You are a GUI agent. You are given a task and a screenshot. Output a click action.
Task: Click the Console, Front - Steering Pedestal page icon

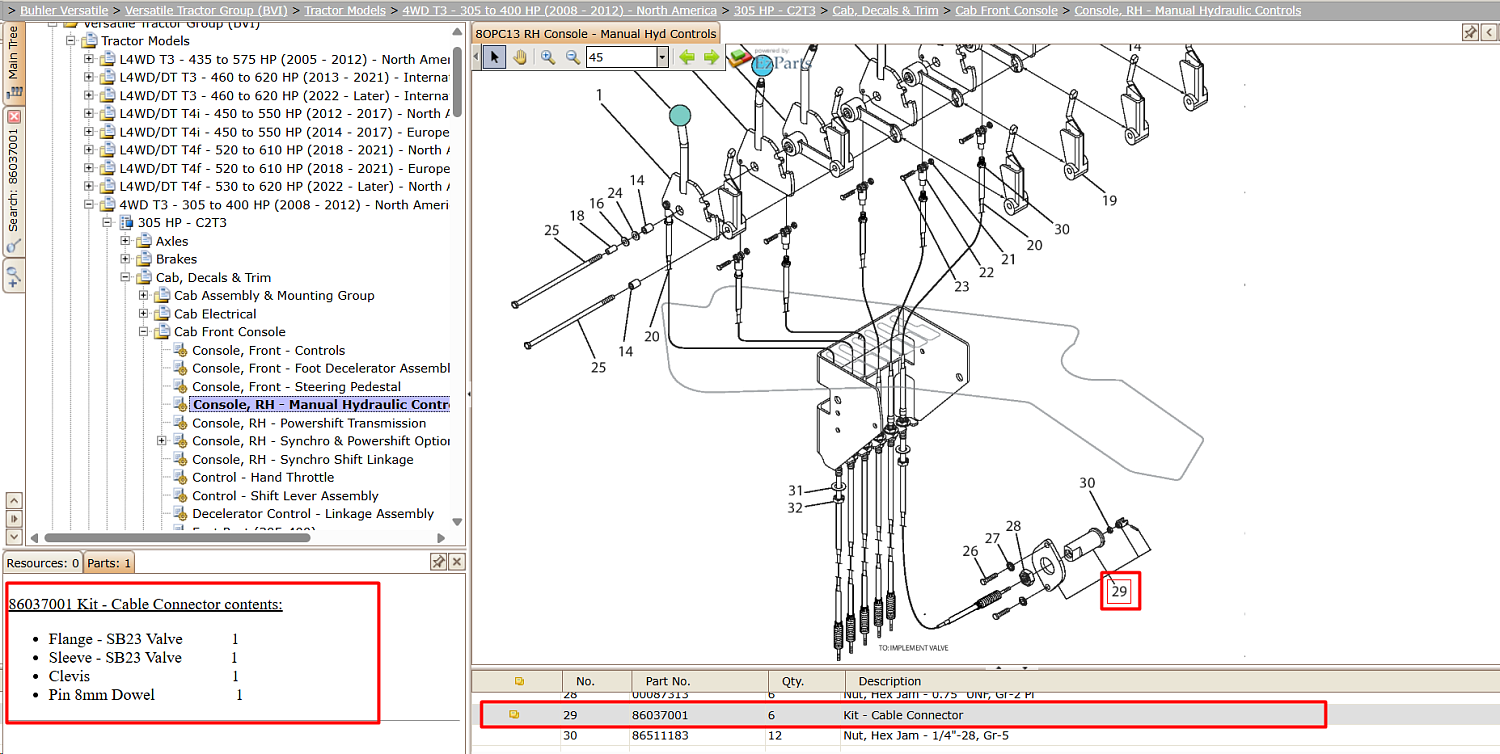click(x=181, y=386)
